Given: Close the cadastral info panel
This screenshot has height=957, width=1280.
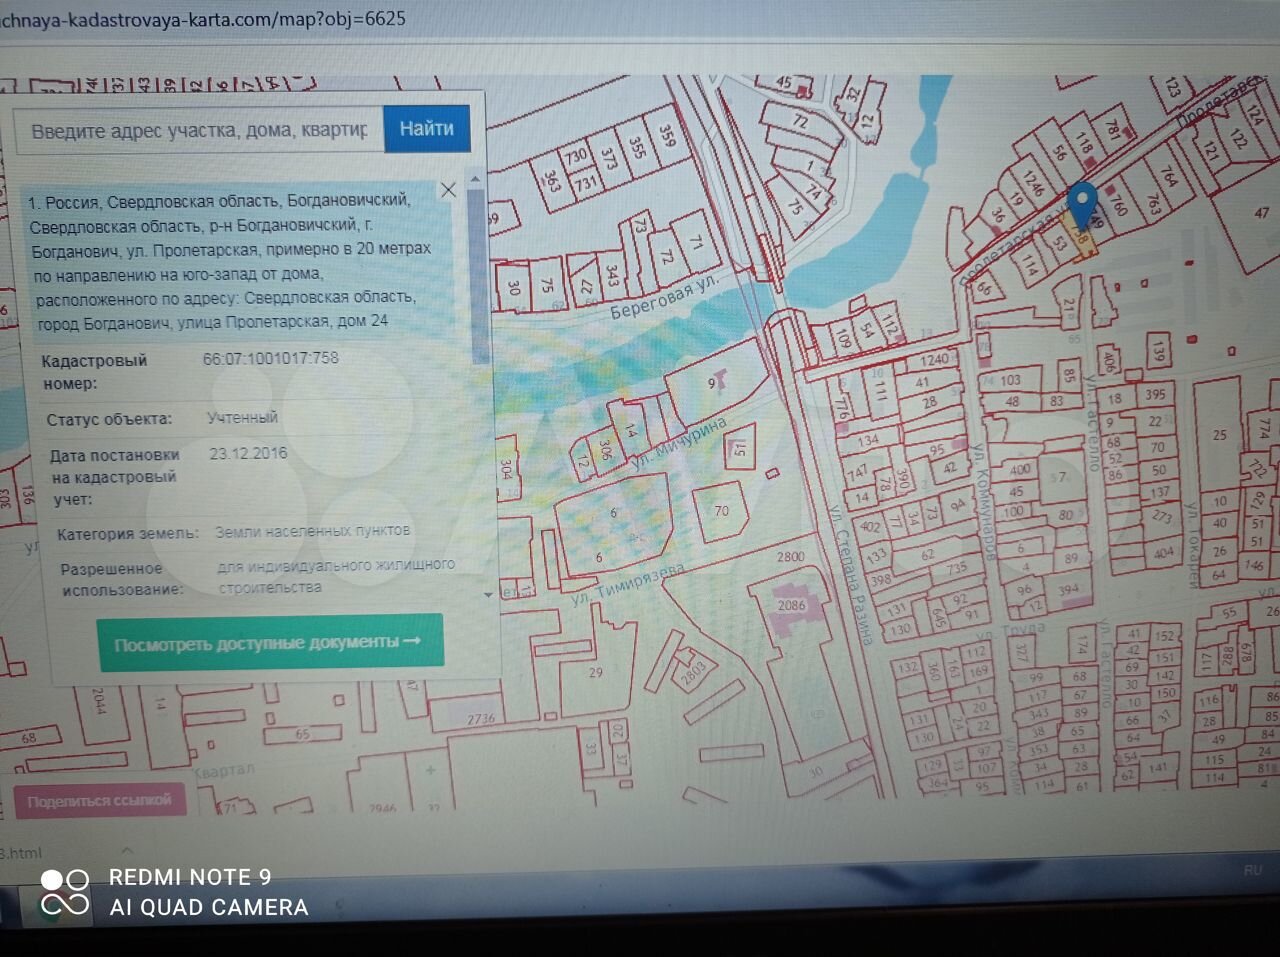Looking at the screenshot, I should point(448,190).
